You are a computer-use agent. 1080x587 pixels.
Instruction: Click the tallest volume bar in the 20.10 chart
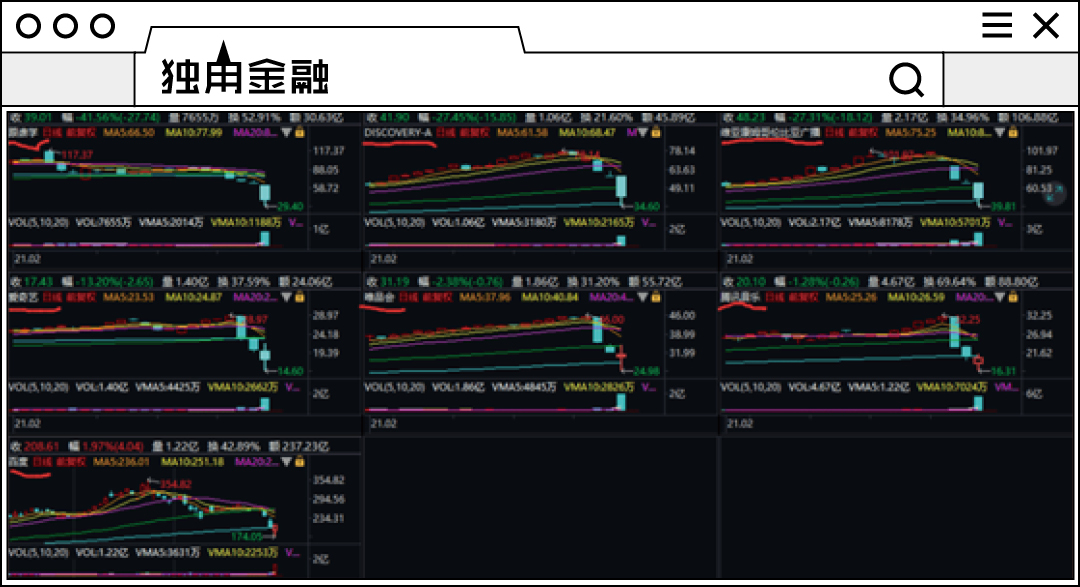click(x=978, y=404)
